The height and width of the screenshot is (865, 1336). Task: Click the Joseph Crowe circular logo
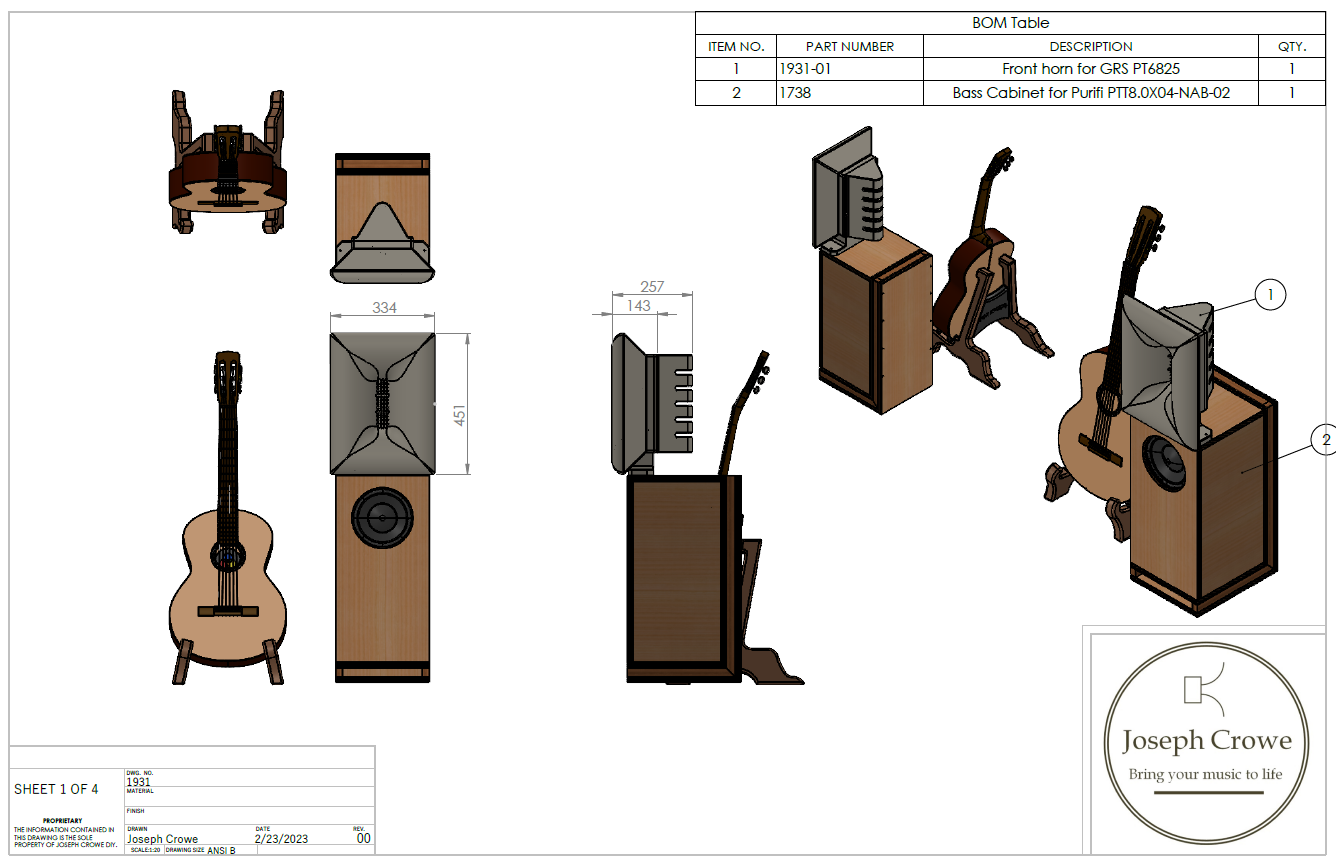click(x=1206, y=741)
